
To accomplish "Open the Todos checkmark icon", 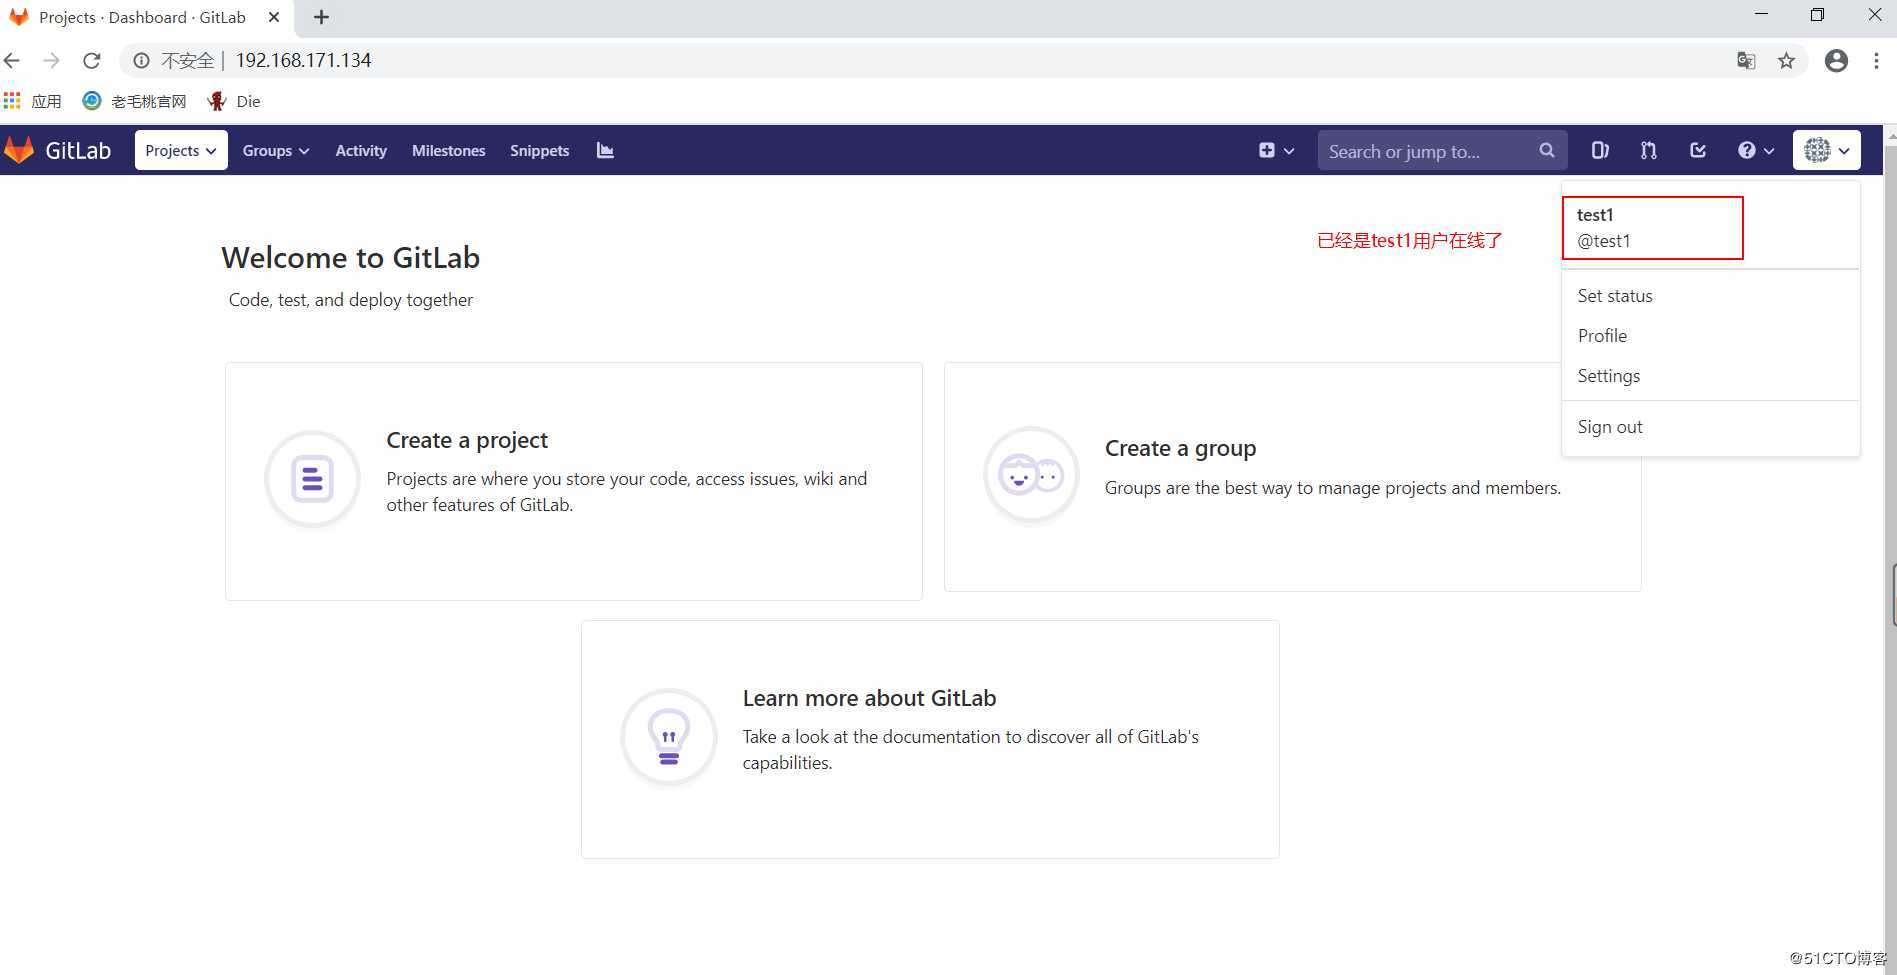I will click(1698, 150).
